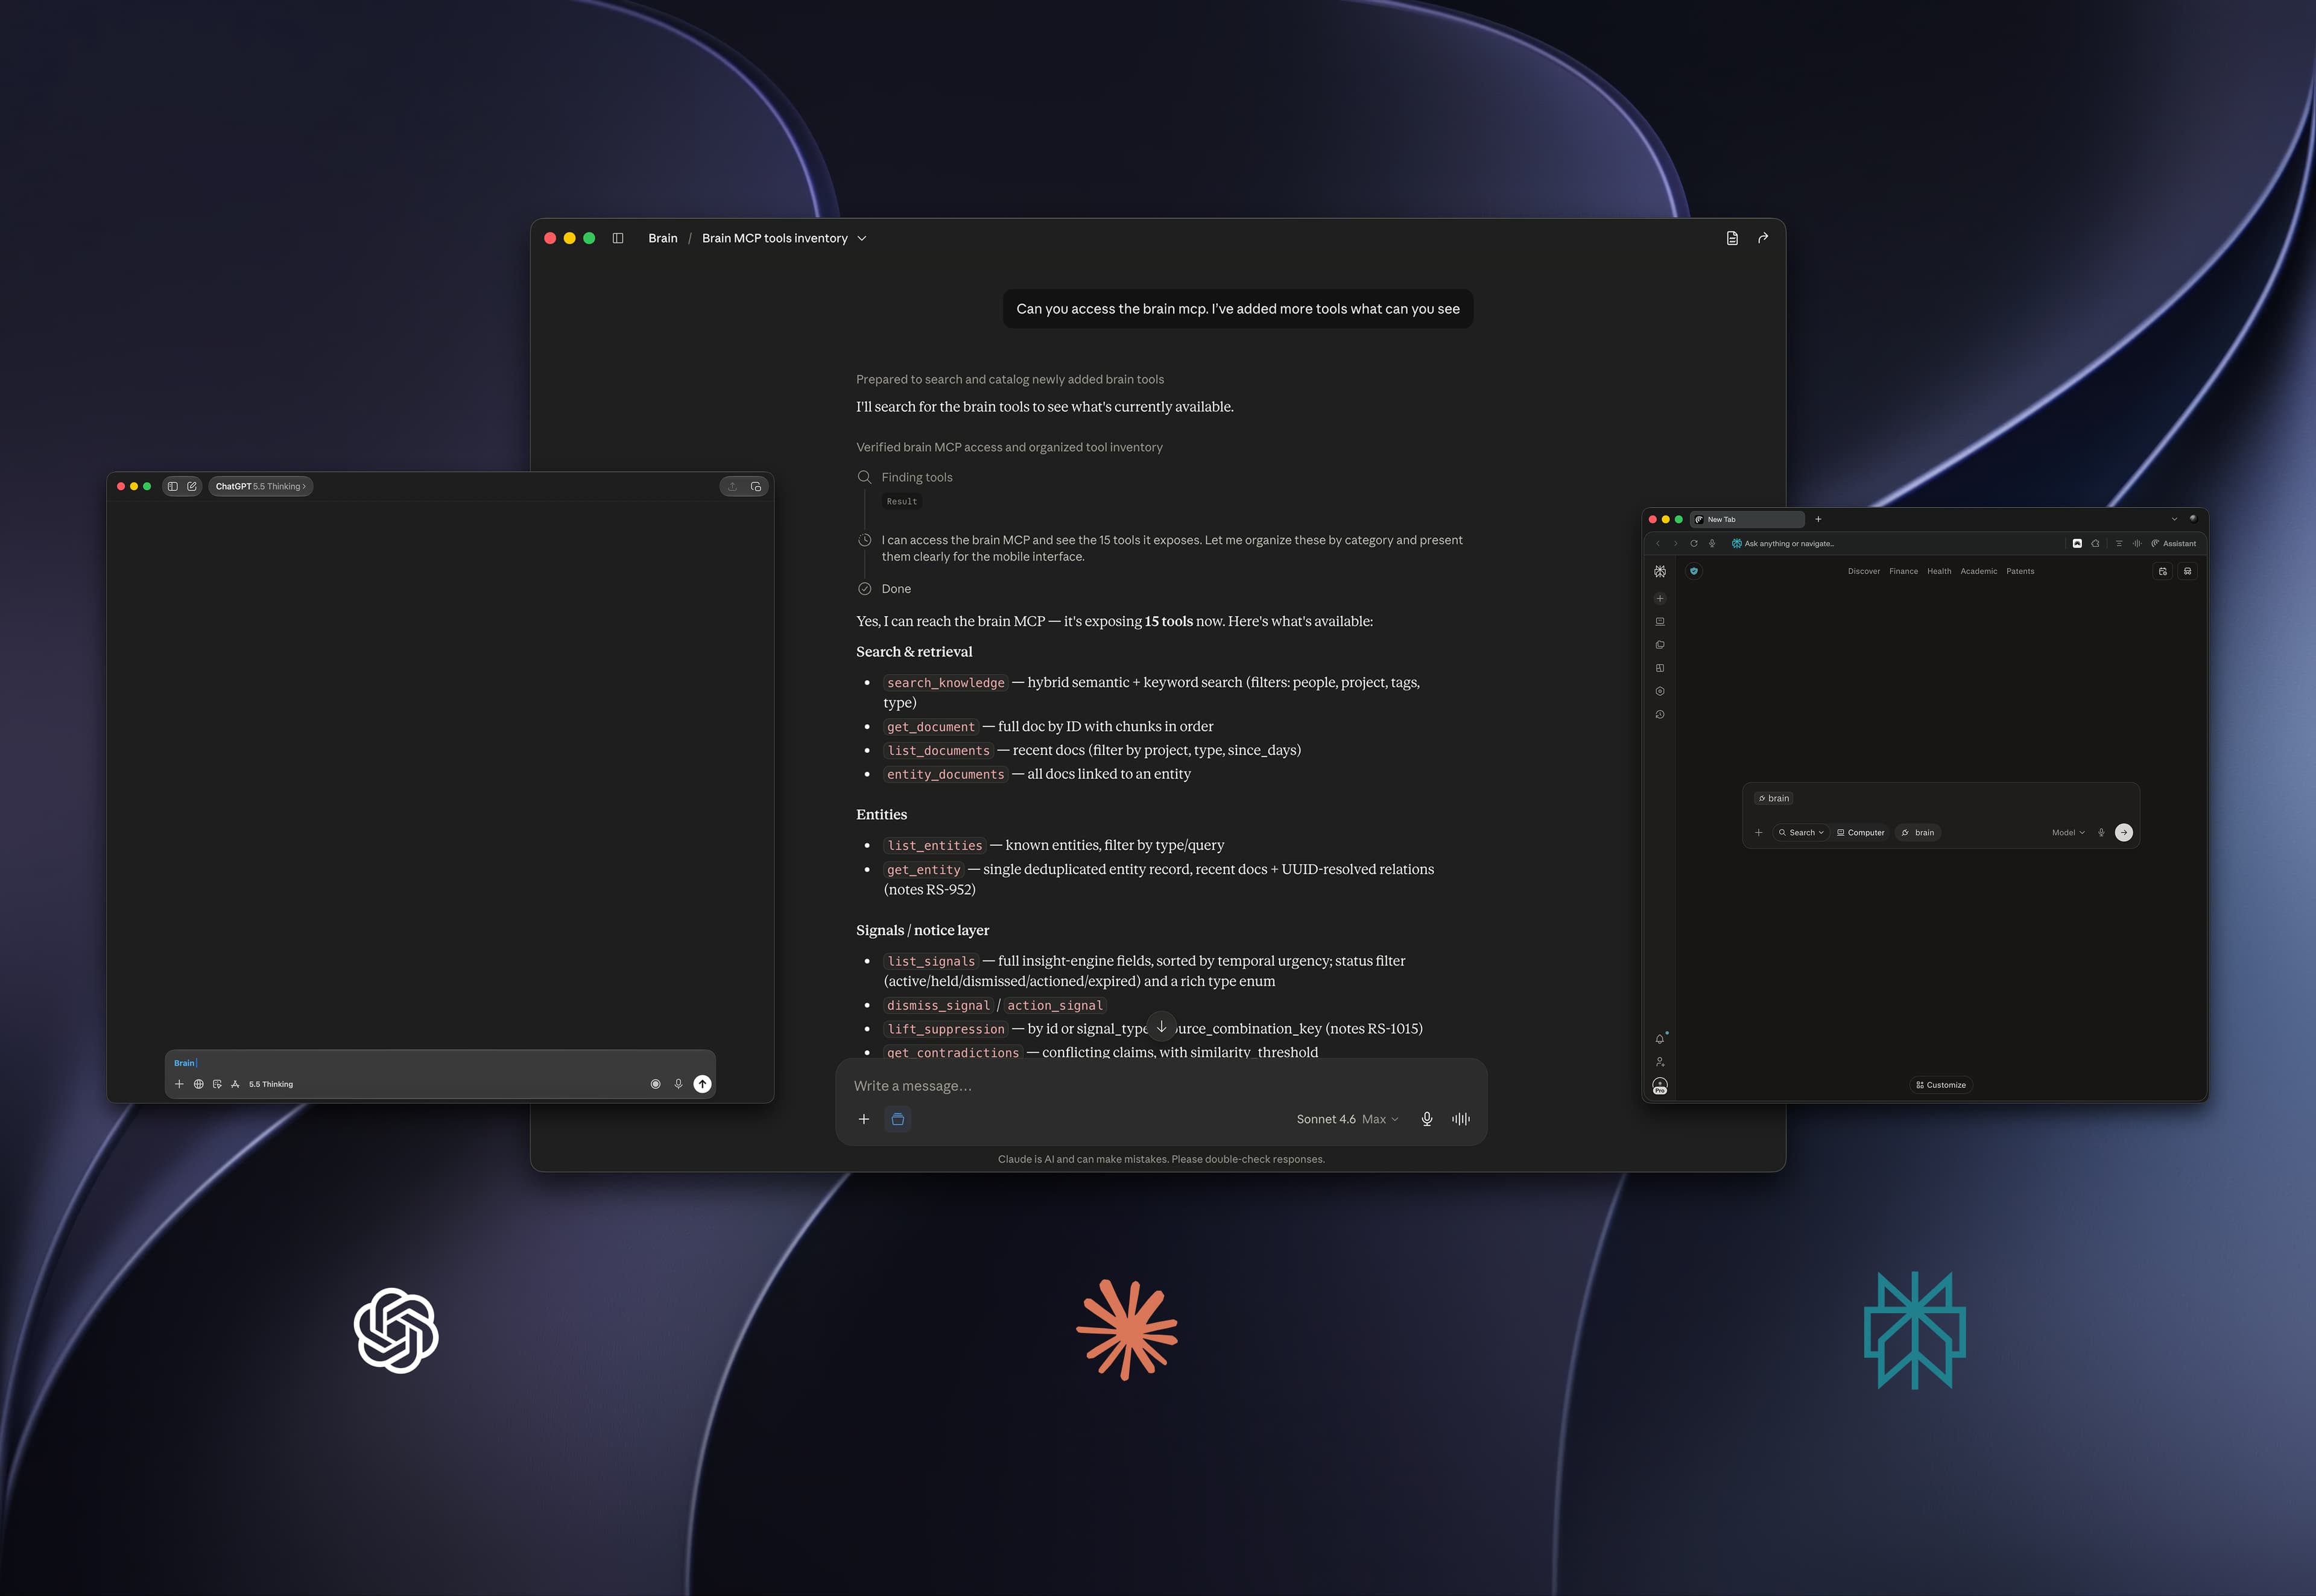Image resolution: width=2316 pixels, height=1596 pixels.
Task: Click the 5.5 Thinking selector in ChatGPT composer
Action: [x=271, y=1084]
